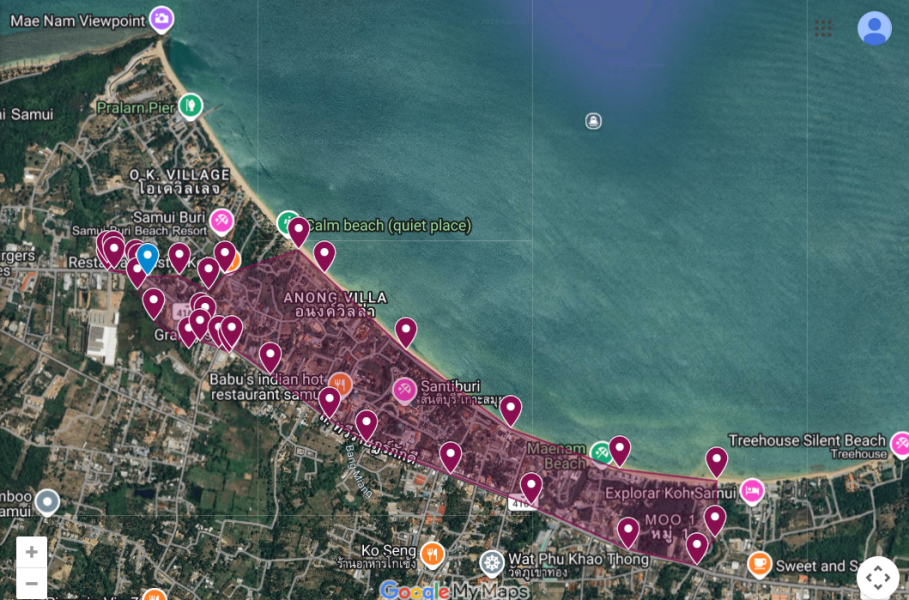Select the blue pin marker on map

click(x=147, y=256)
